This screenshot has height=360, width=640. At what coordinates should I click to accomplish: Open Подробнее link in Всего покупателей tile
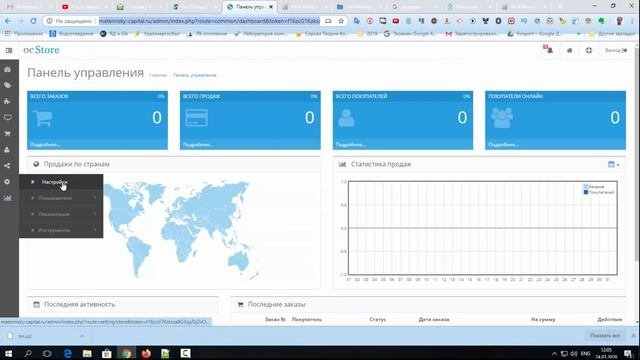click(x=351, y=145)
